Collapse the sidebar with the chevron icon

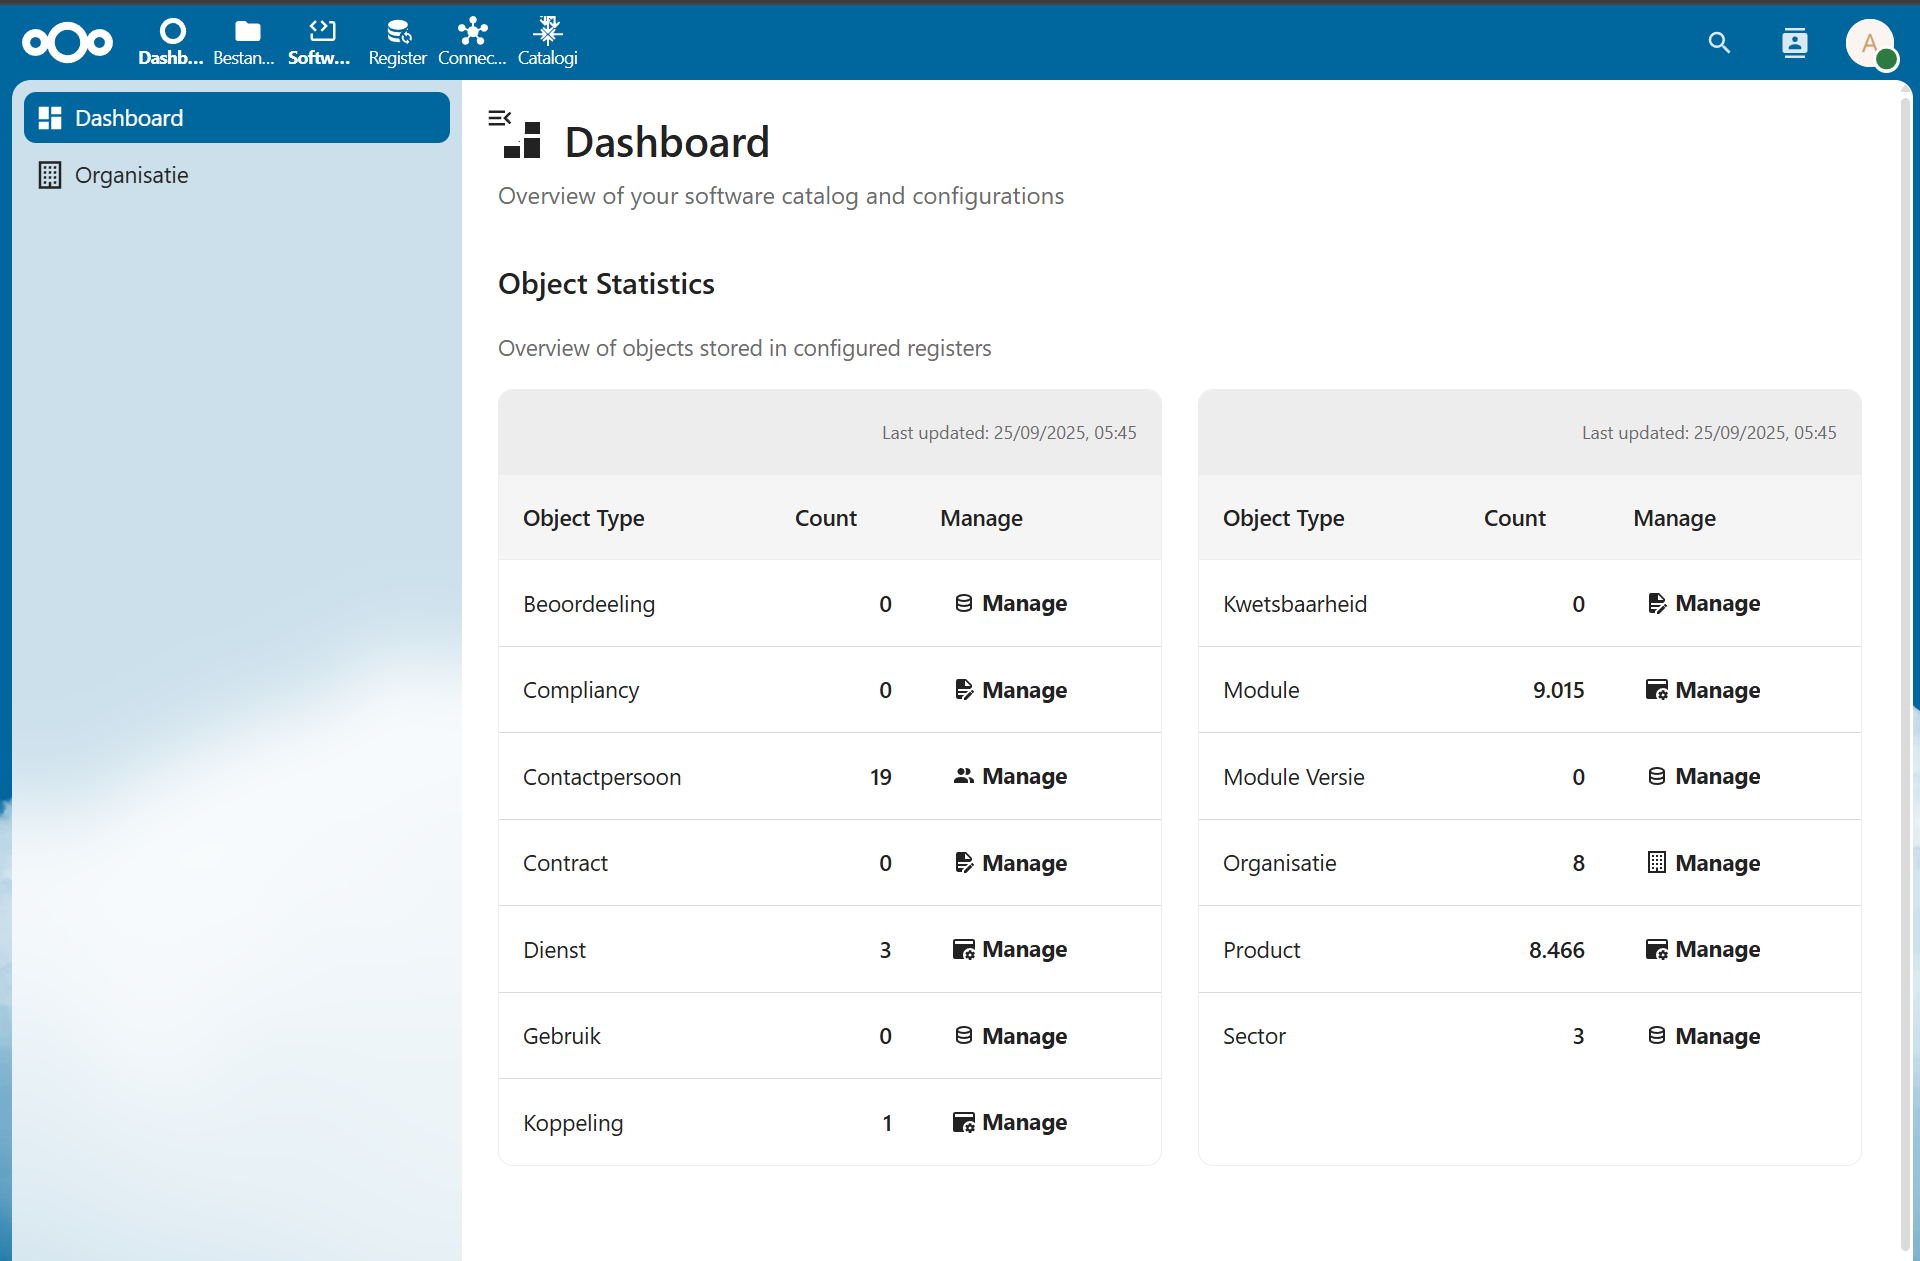click(500, 117)
